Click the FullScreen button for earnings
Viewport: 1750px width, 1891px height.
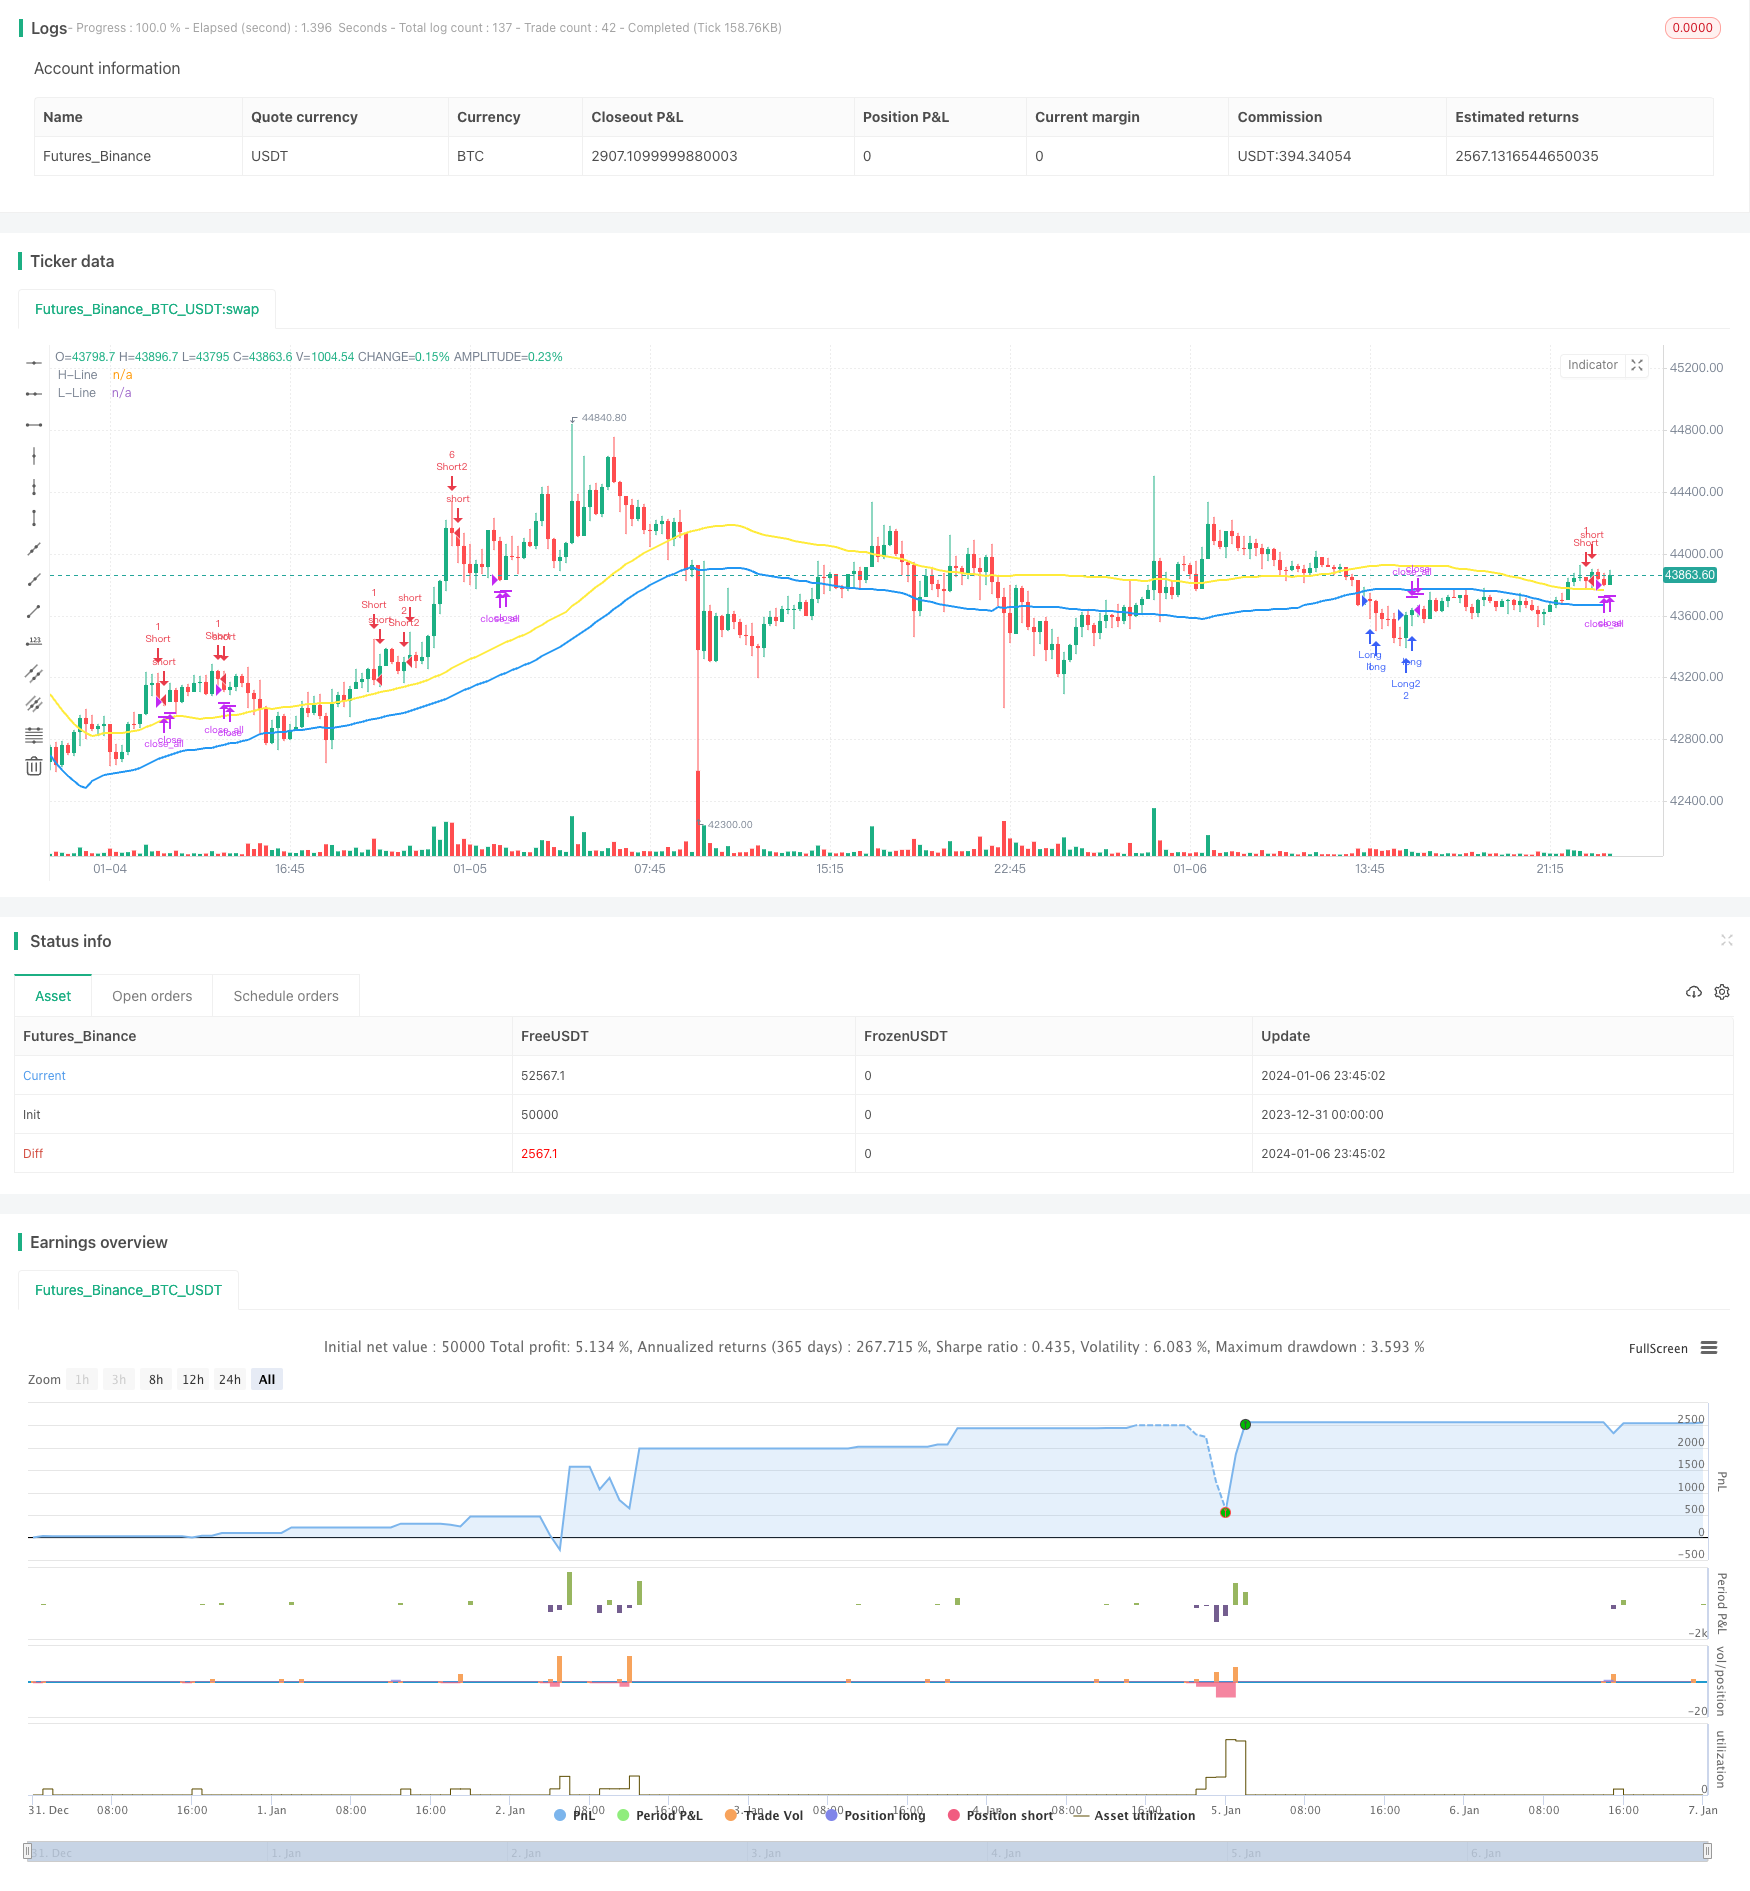(1658, 1348)
